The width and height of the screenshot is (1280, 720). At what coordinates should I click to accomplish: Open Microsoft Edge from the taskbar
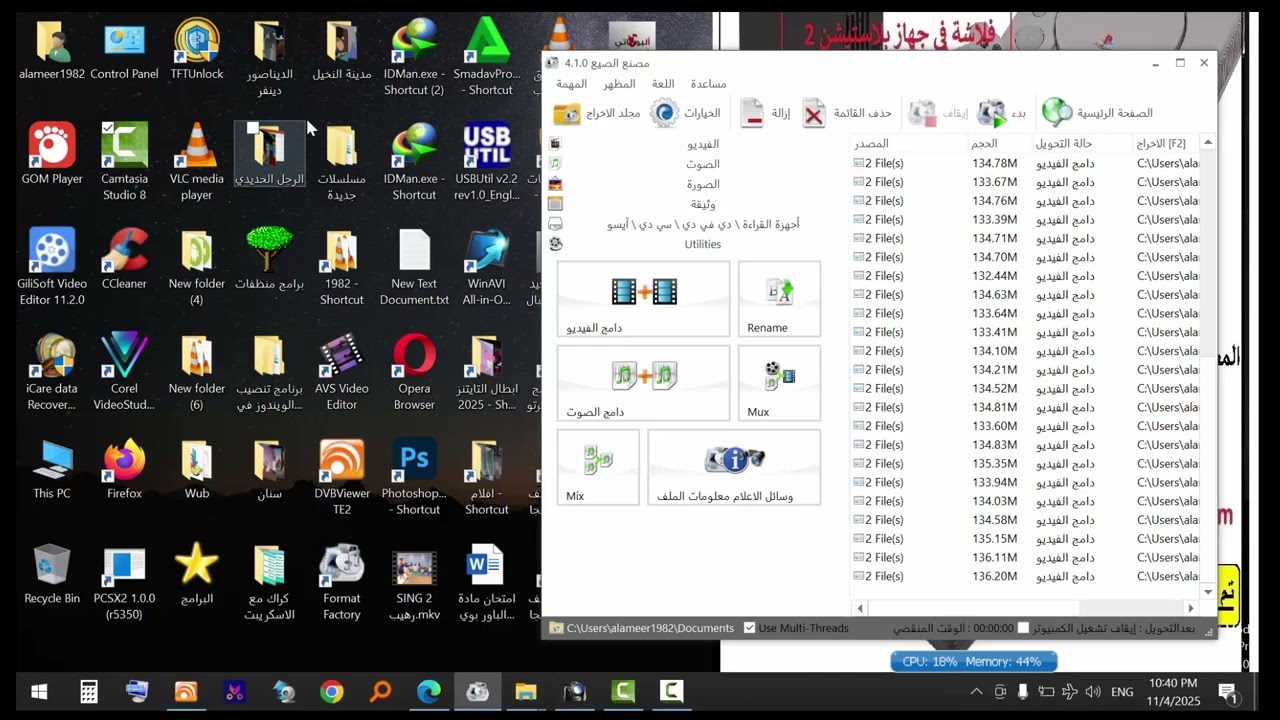pos(429,691)
